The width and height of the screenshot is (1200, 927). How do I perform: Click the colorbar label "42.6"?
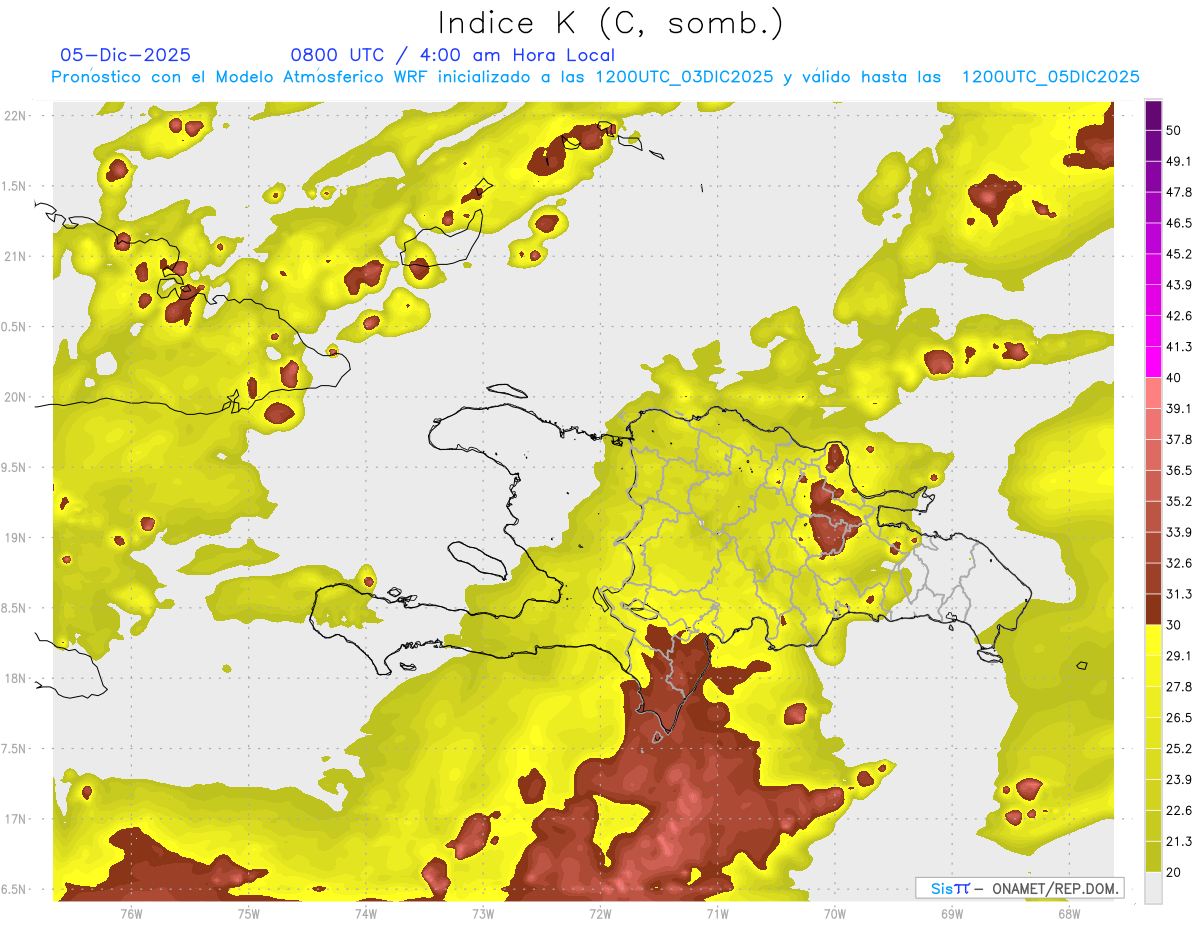[x=1179, y=316]
